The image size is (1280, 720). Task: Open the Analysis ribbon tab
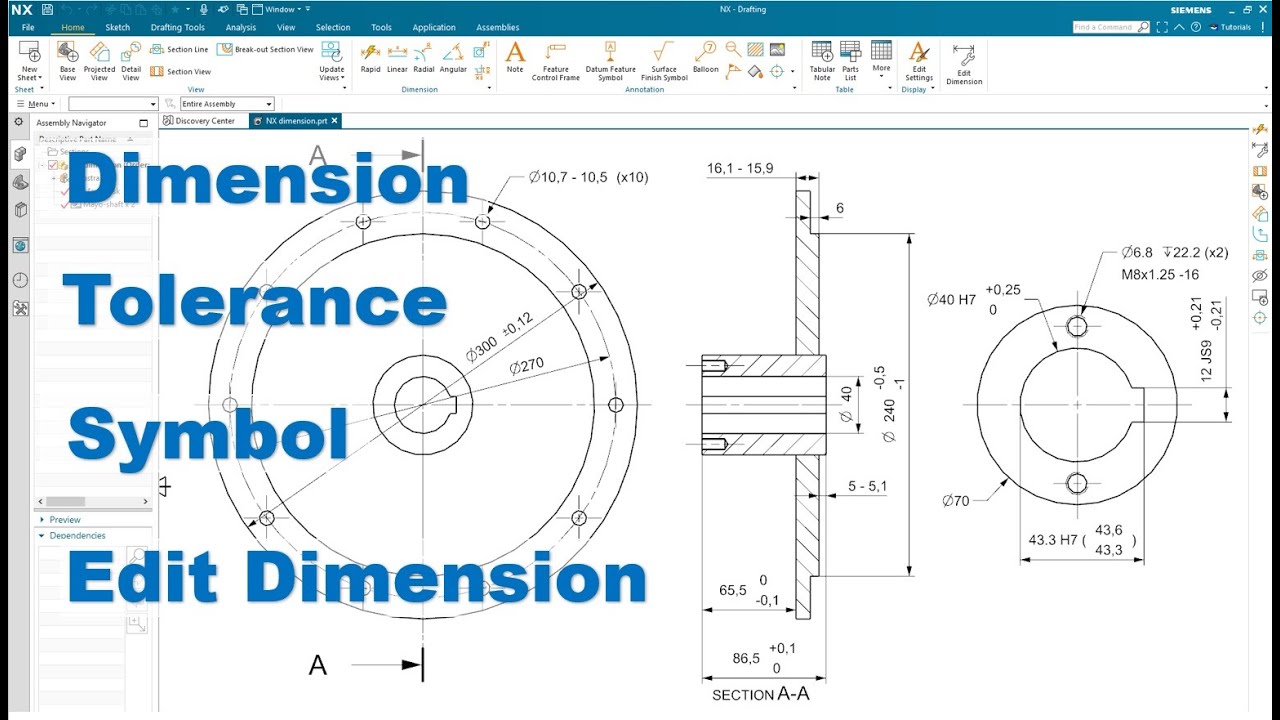pos(241,27)
